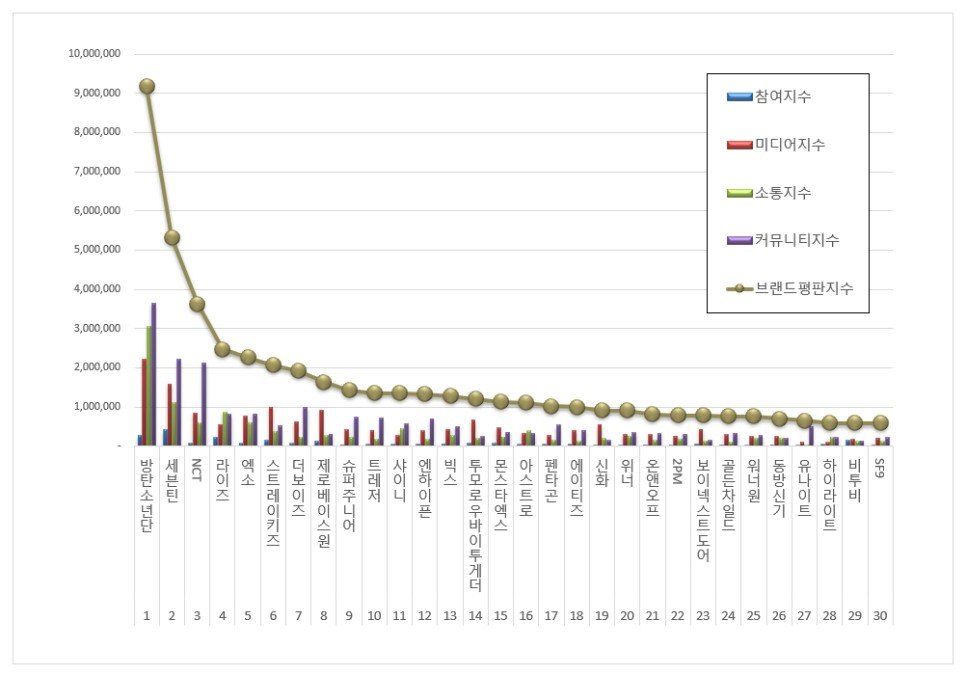Viewport: 966px width, 675px height.
Task: Select the 비투비 axis label
Action: [x=854, y=480]
